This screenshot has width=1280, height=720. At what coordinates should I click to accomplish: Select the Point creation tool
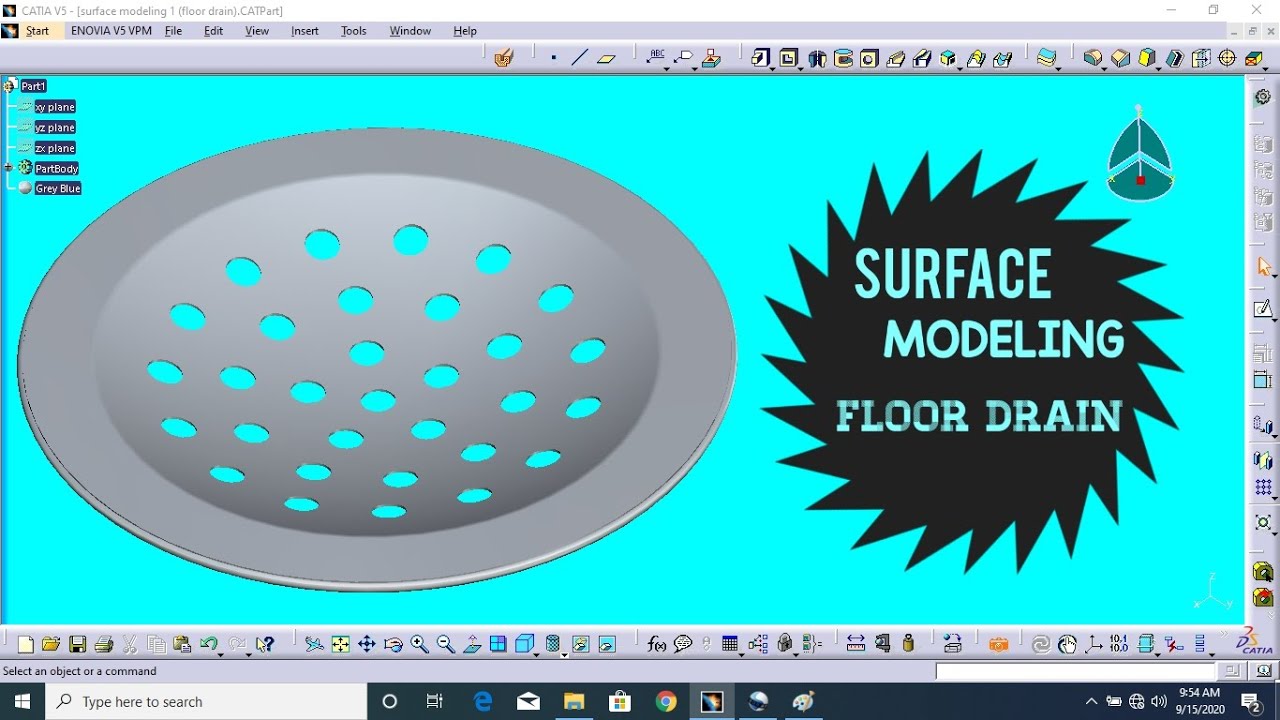(x=554, y=58)
